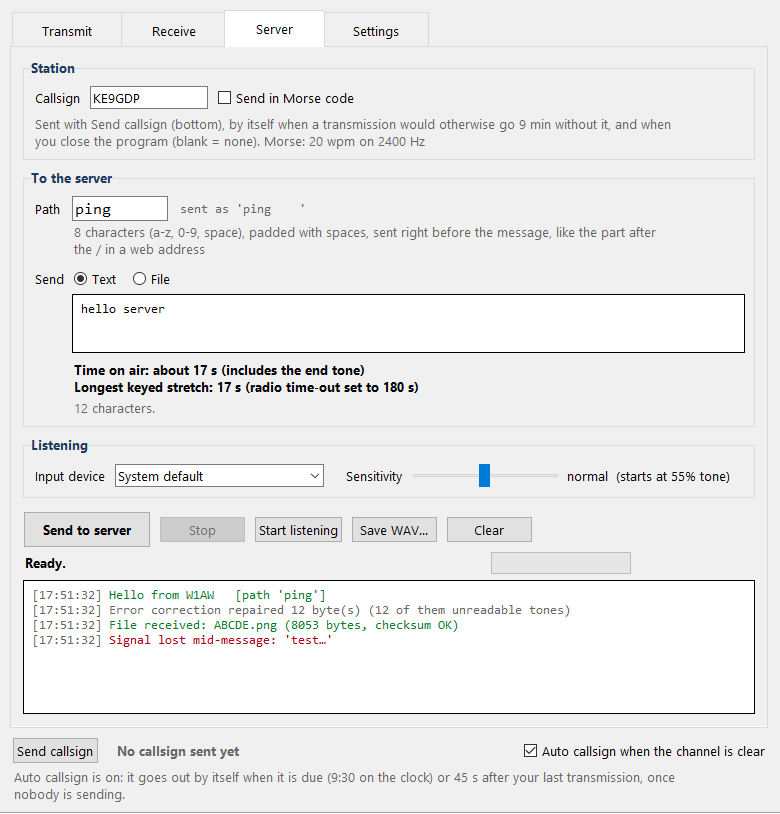Click 'Longest keyed stretch: 17 s' text

tap(246, 387)
